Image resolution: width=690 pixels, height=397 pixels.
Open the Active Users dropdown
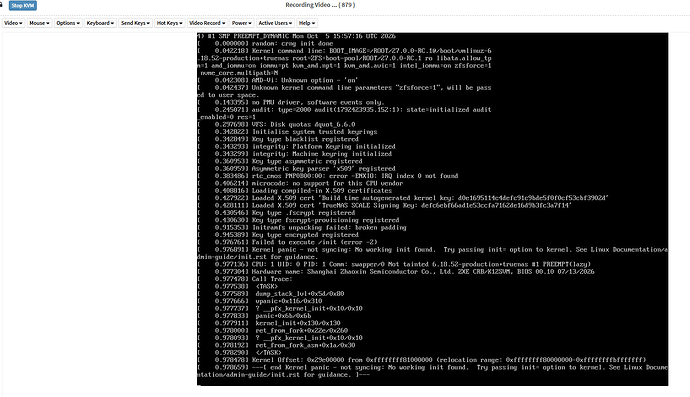275,23
